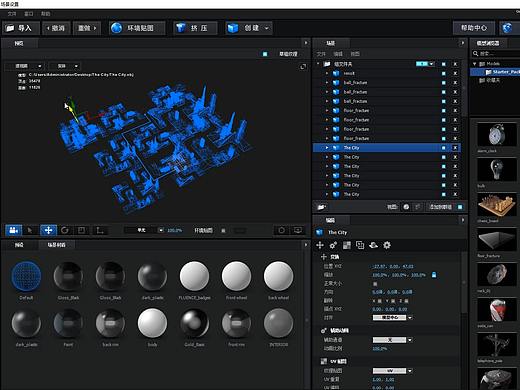Image resolution: width=520 pixels, height=390 pixels.
Task: Open the Create (创建) cube dropdown
Action: 249,28
